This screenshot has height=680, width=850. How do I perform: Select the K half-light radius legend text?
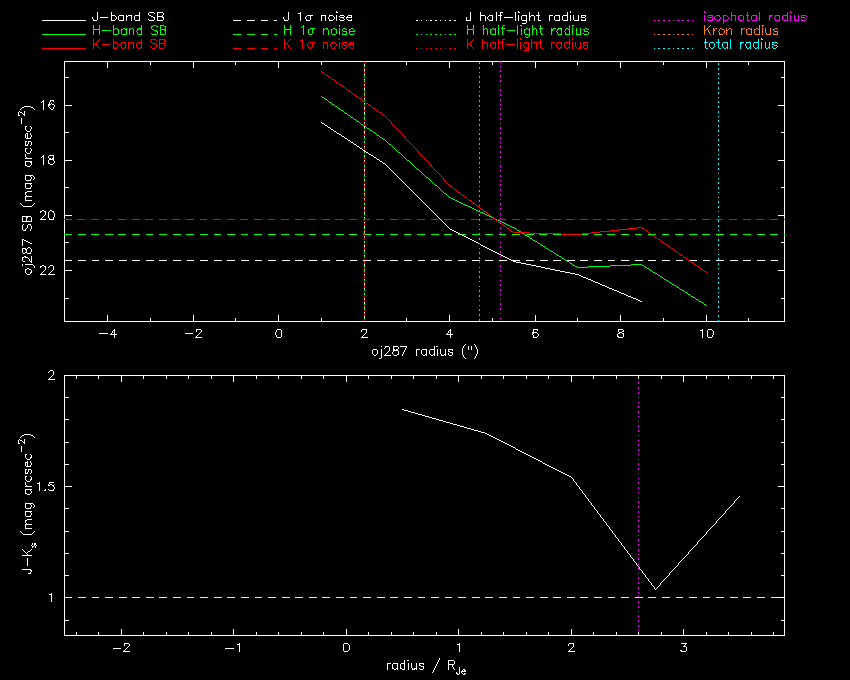coord(526,45)
